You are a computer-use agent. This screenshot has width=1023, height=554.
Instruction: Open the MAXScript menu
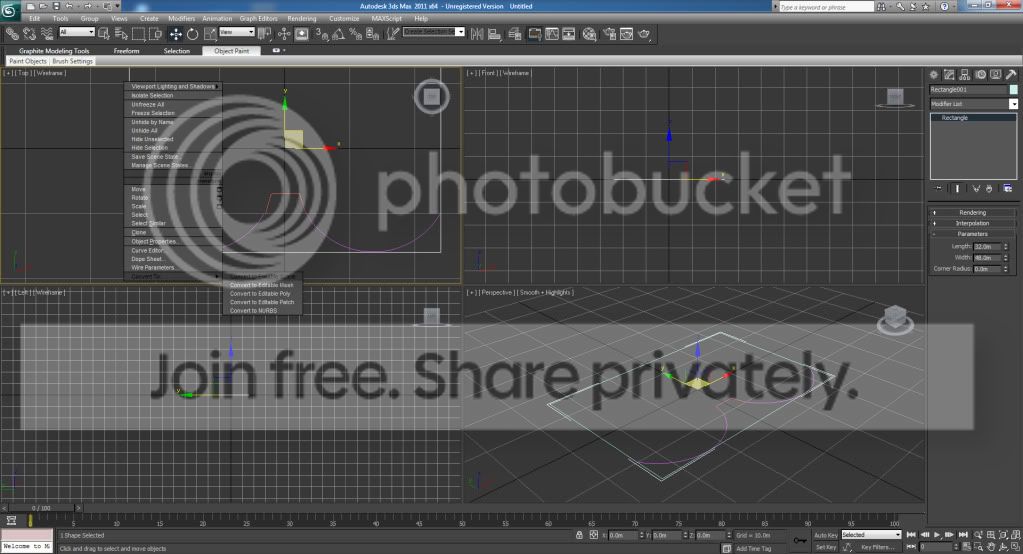[x=386, y=18]
